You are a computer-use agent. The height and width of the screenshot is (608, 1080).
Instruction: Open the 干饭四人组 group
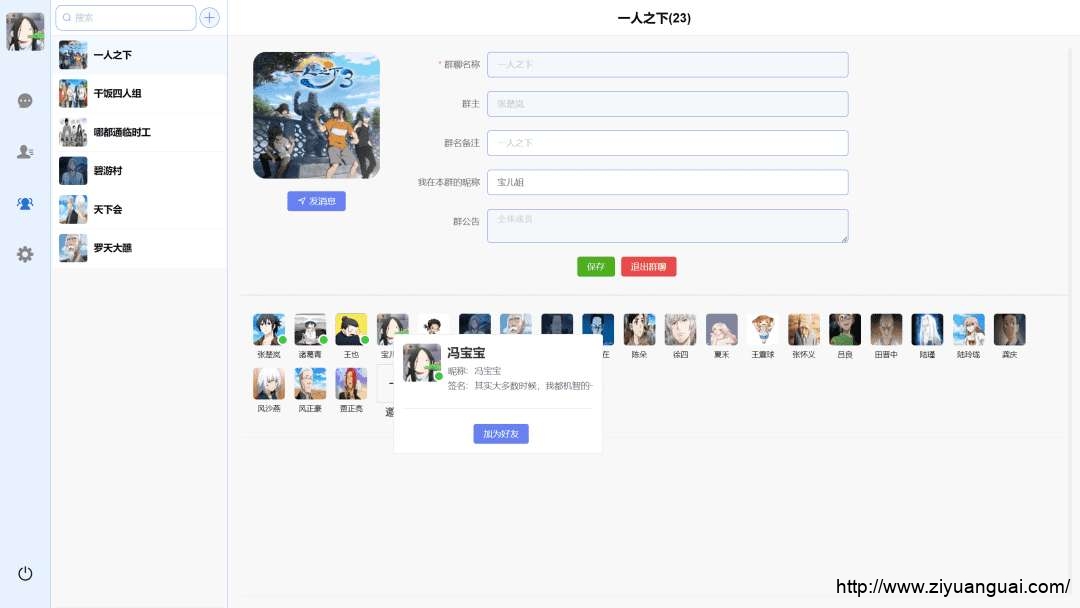click(139, 94)
